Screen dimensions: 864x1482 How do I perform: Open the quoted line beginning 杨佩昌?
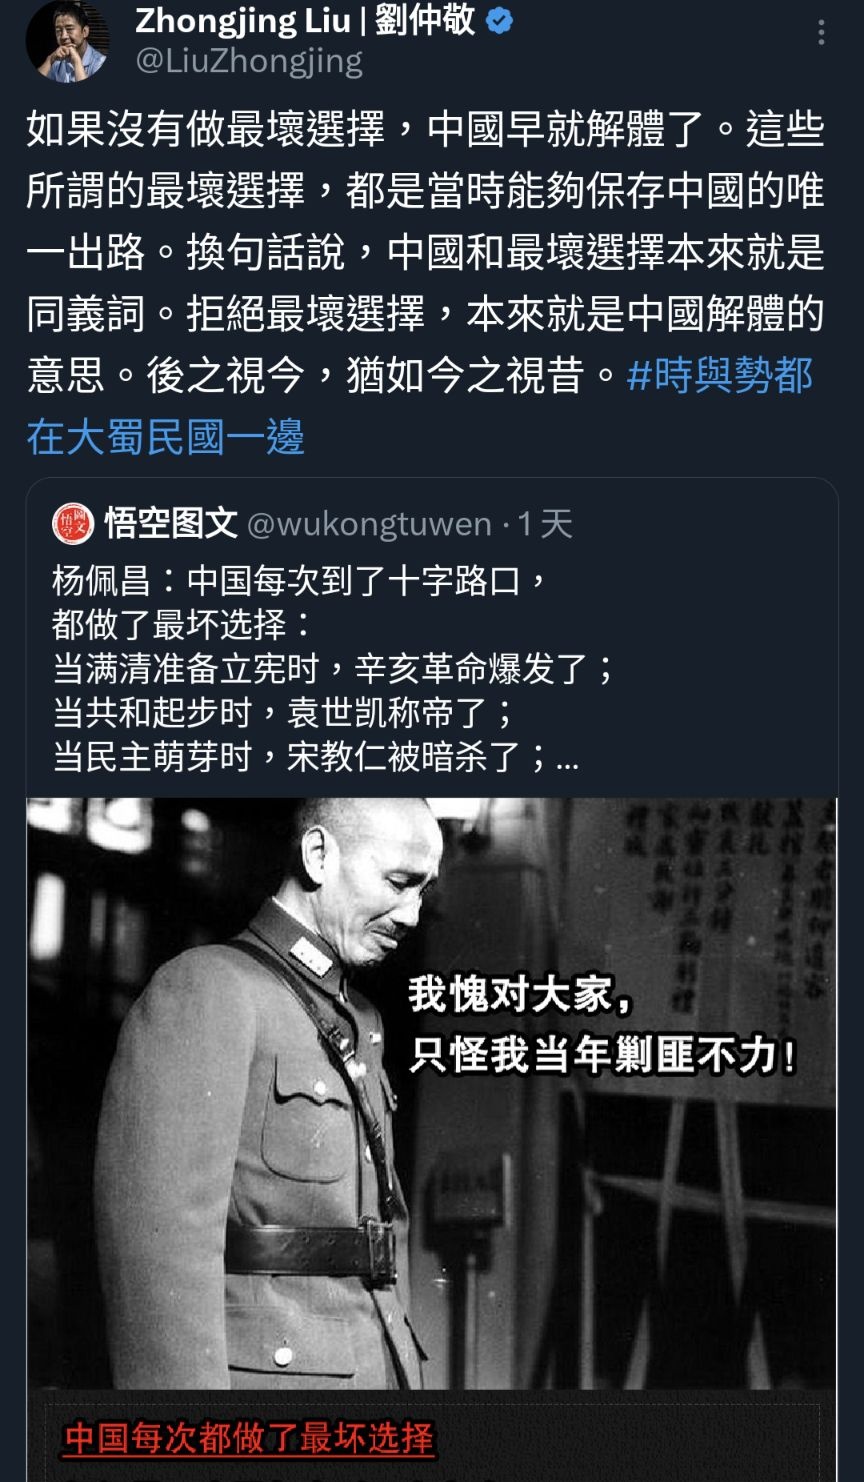click(300, 580)
